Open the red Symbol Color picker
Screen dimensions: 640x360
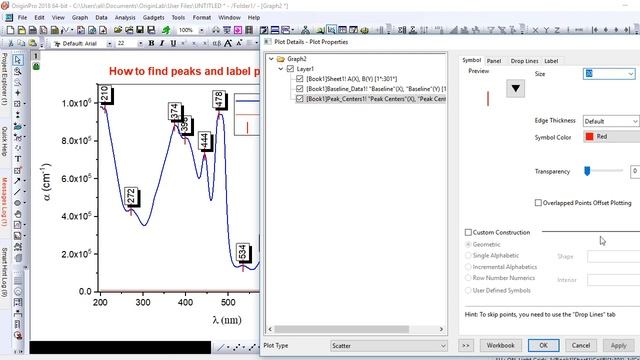pyautogui.click(x=611, y=137)
